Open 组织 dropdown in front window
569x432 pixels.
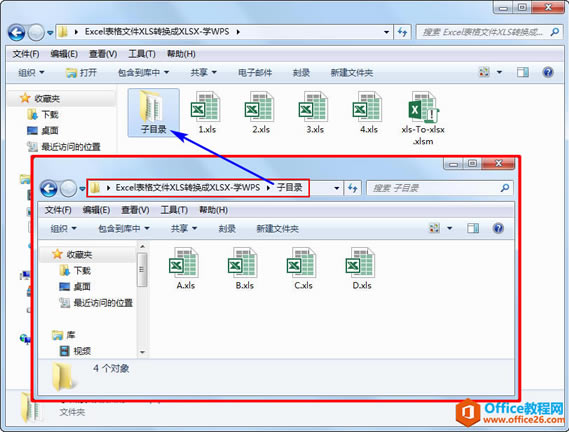[64, 228]
